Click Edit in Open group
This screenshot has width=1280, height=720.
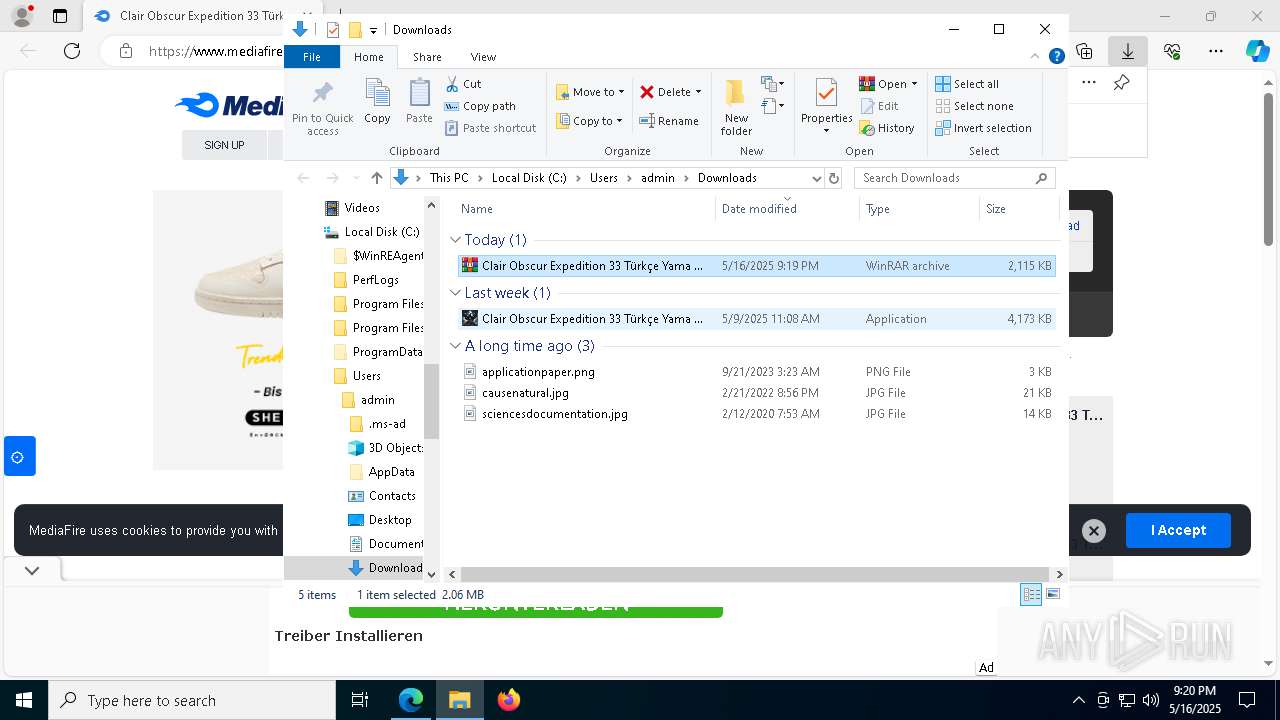pos(878,106)
